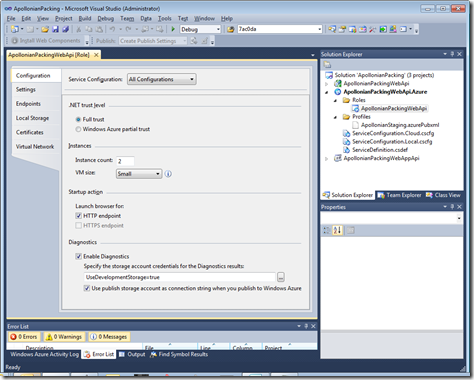Open the Toolbox via hammer-wrench icon
The height and width of the screenshot is (380, 474).
point(373,29)
